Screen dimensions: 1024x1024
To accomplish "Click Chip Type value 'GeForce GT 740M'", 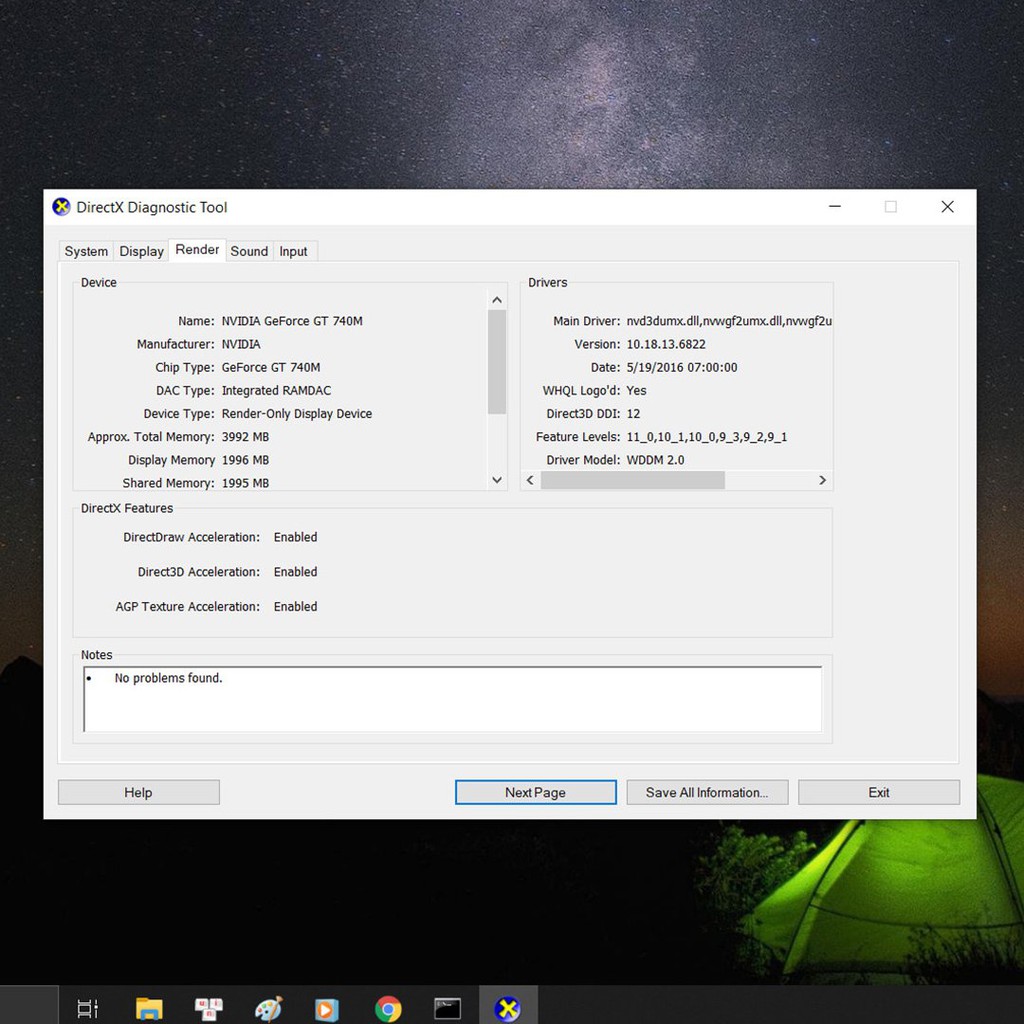I will point(271,368).
